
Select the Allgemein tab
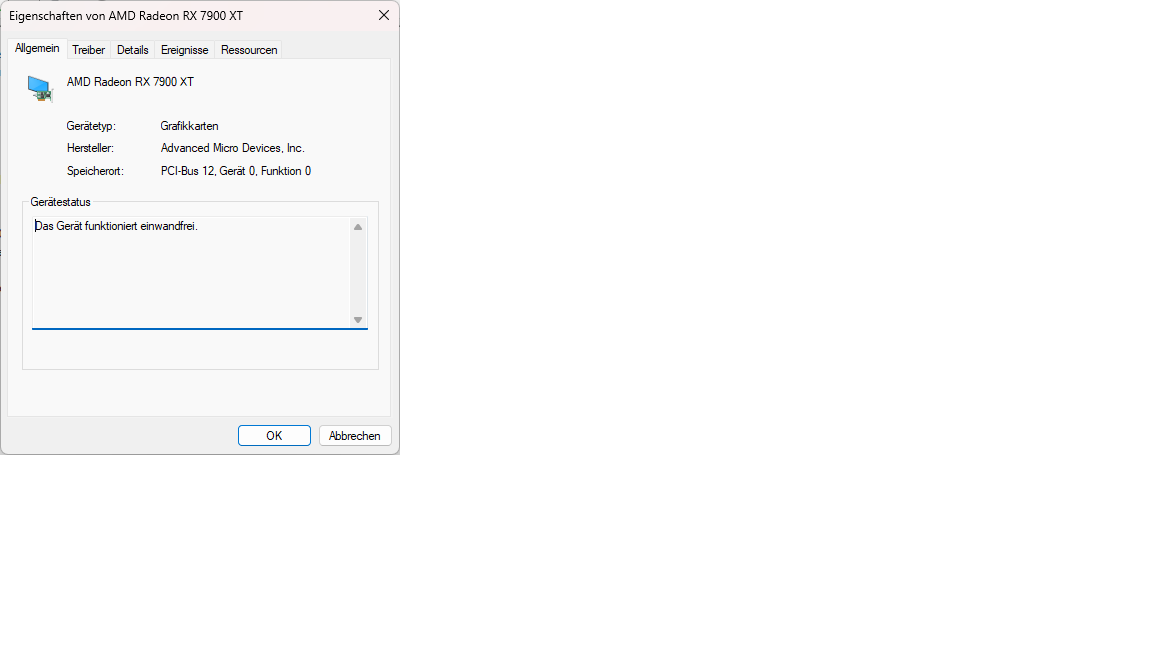37,48
